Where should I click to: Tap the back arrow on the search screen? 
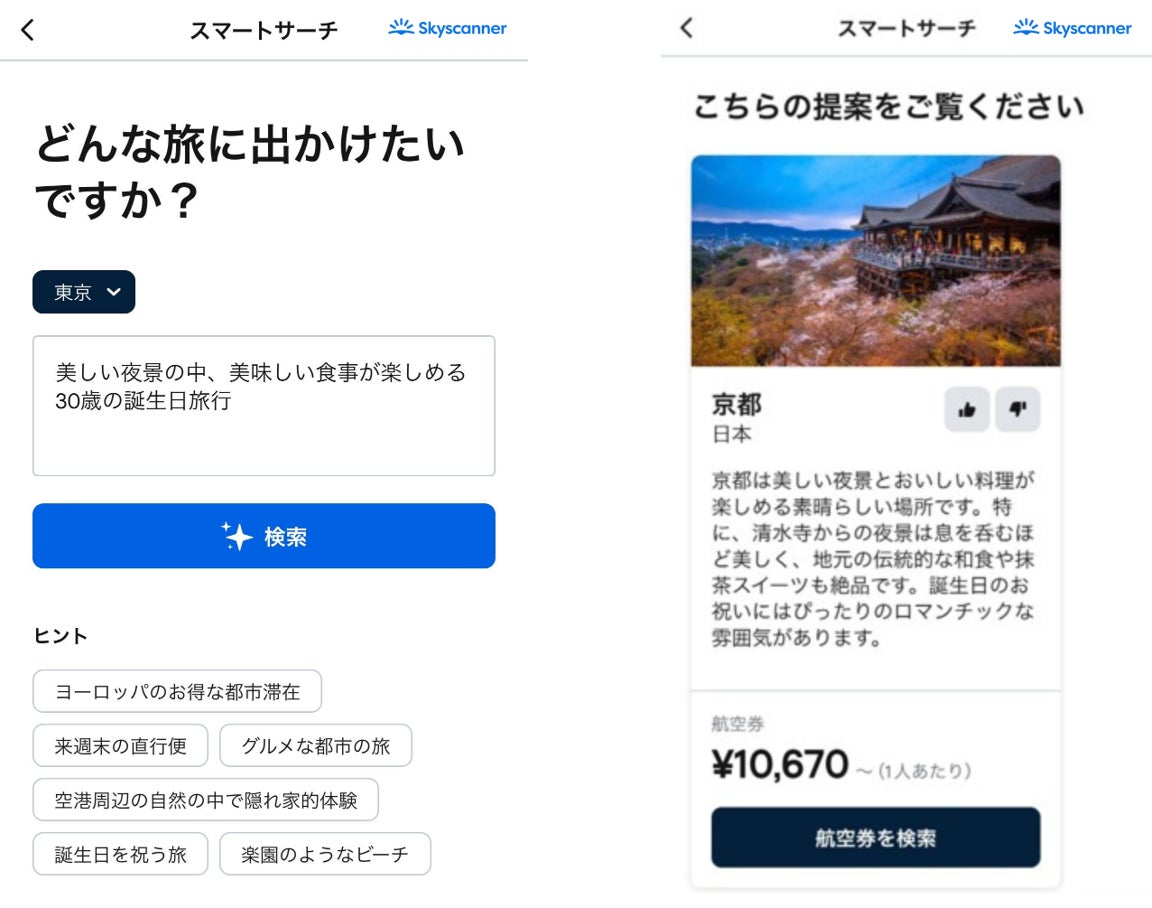coord(28,30)
